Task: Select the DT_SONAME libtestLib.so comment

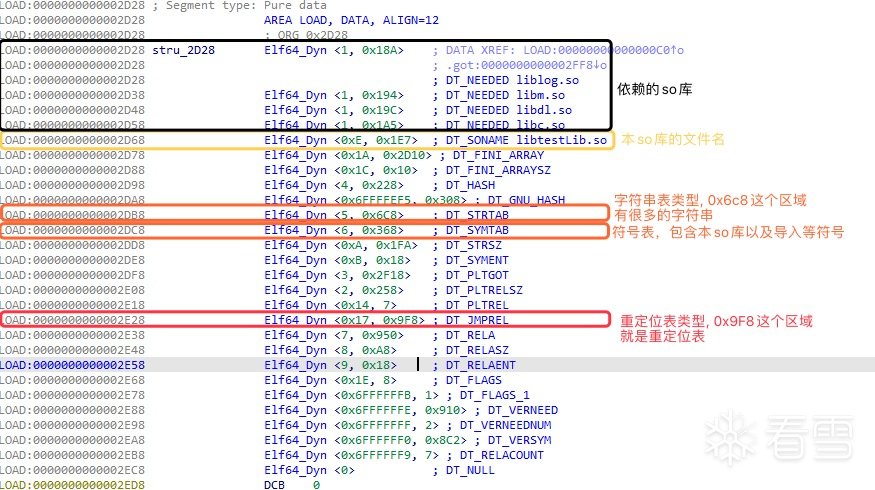Action: click(x=526, y=140)
